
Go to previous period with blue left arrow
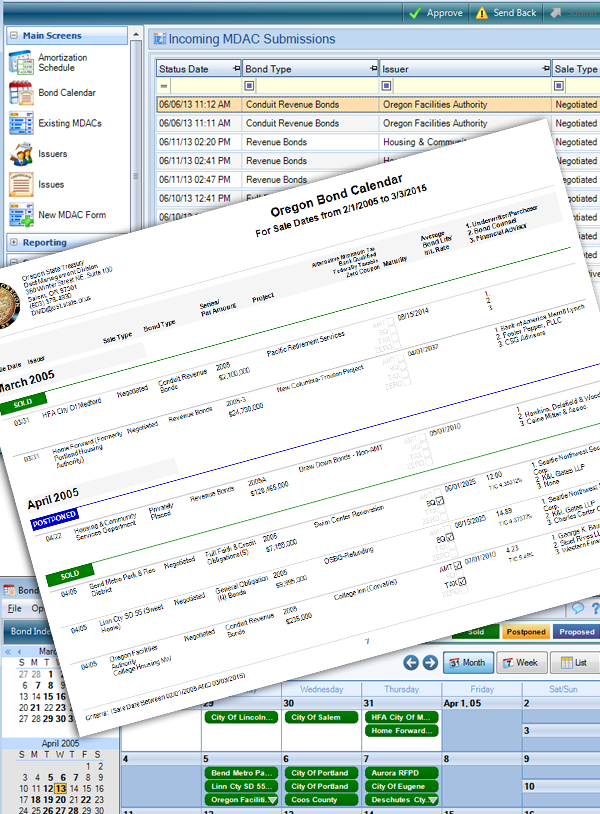click(x=411, y=662)
